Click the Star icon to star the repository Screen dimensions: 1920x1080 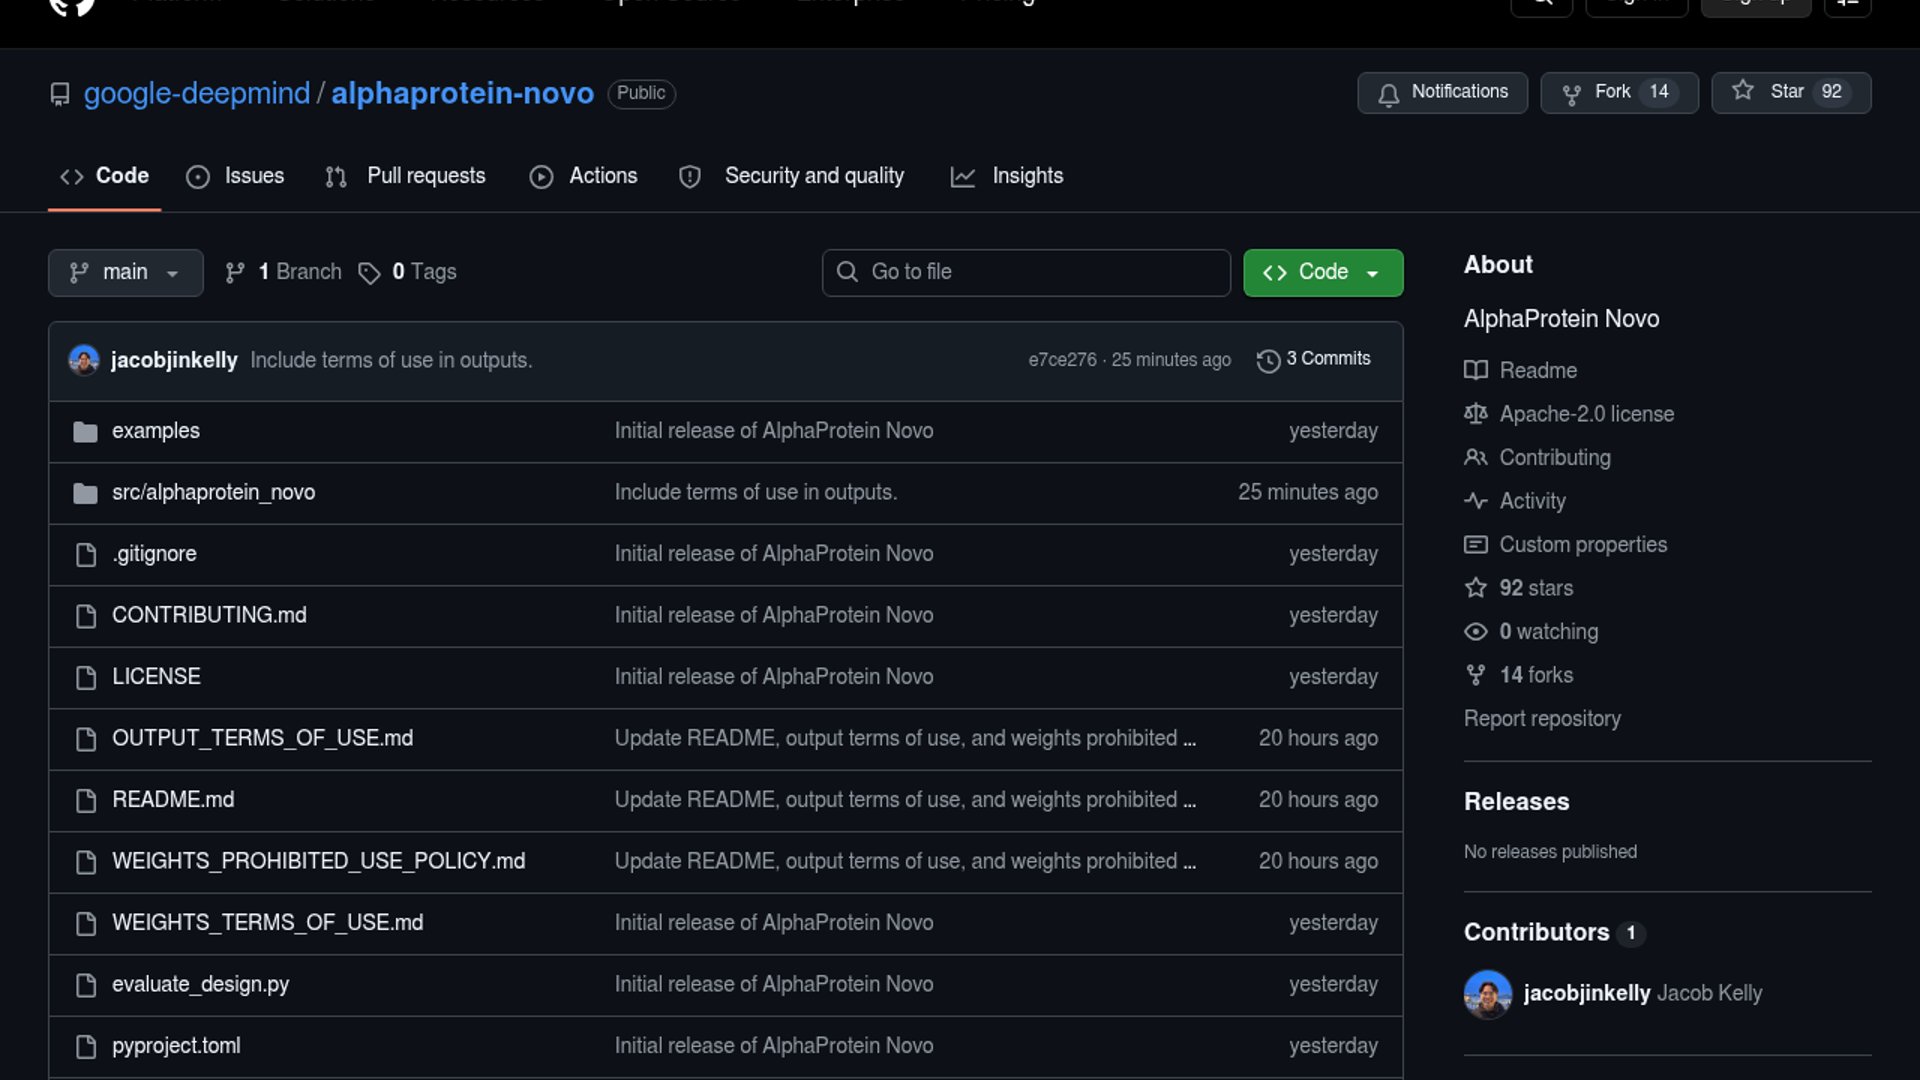point(1743,91)
